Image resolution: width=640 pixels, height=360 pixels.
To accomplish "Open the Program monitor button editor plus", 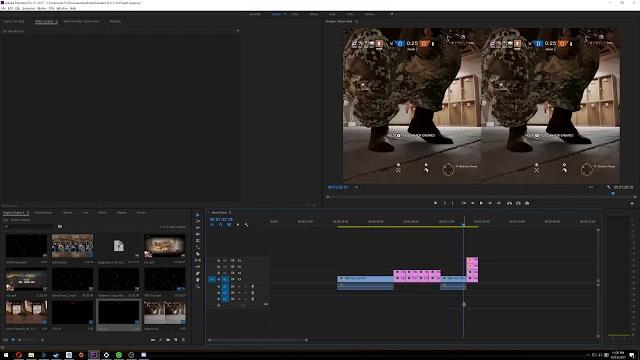I will coord(632,203).
